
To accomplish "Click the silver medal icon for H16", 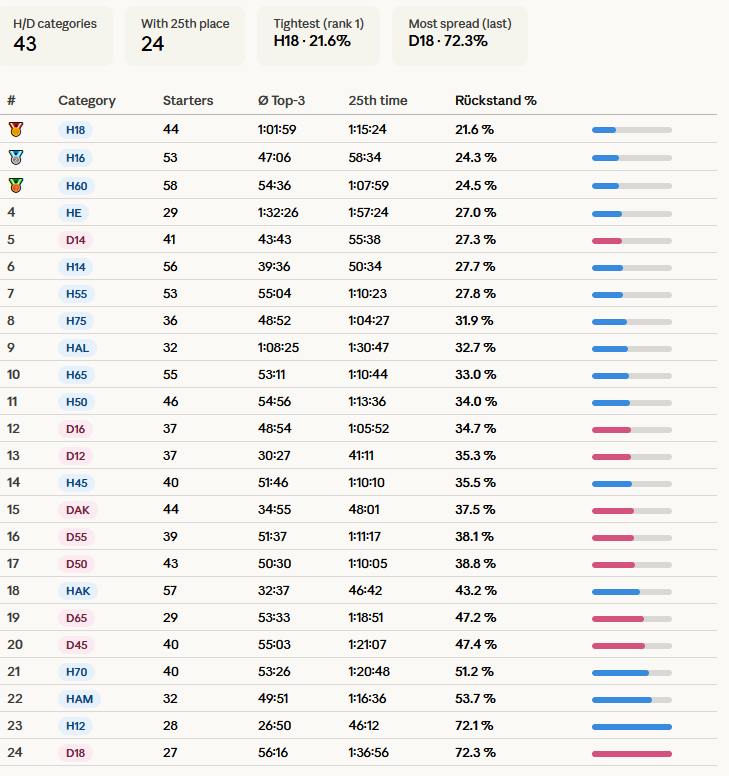I will point(15,157).
